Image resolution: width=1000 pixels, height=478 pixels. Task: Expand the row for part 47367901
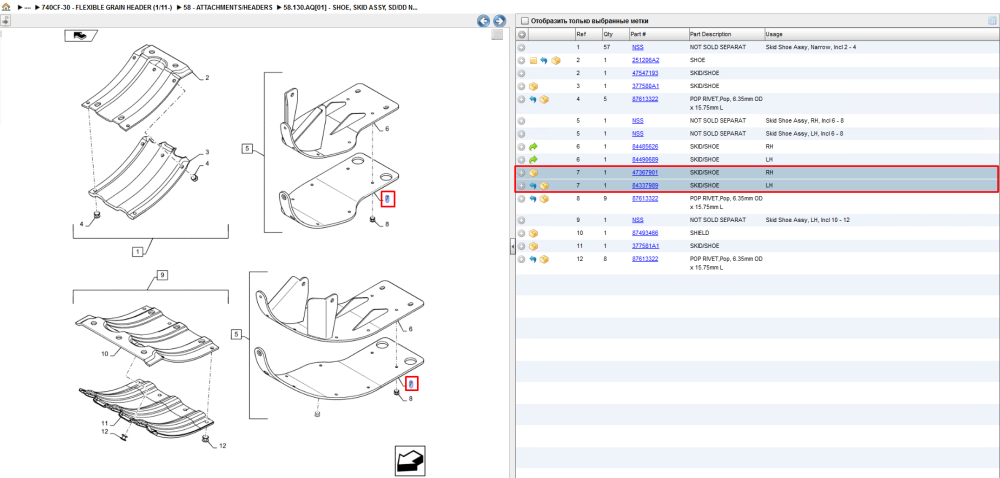tap(522, 173)
